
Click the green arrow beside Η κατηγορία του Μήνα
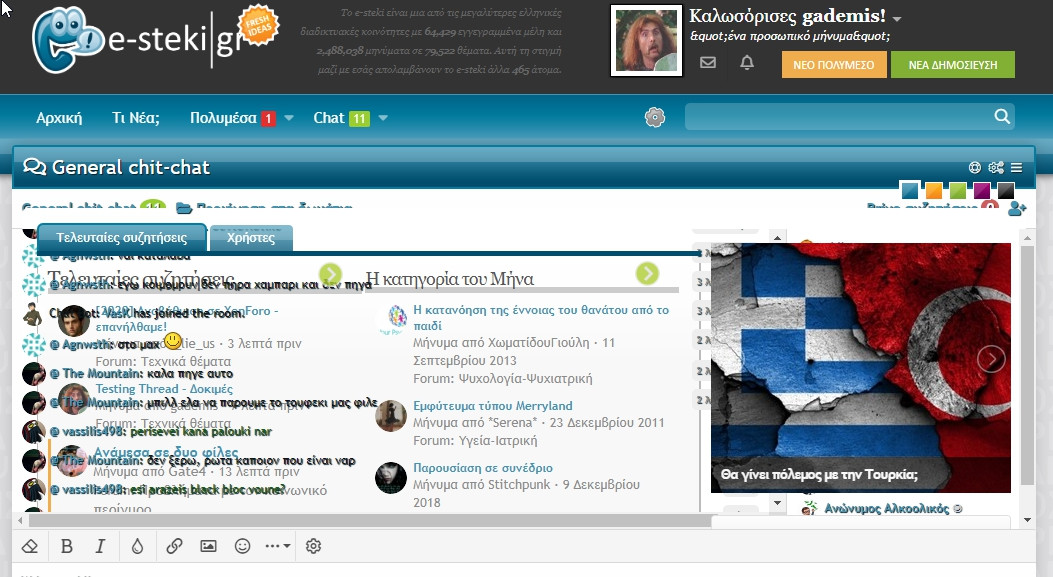pyautogui.click(x=647, y=273)
